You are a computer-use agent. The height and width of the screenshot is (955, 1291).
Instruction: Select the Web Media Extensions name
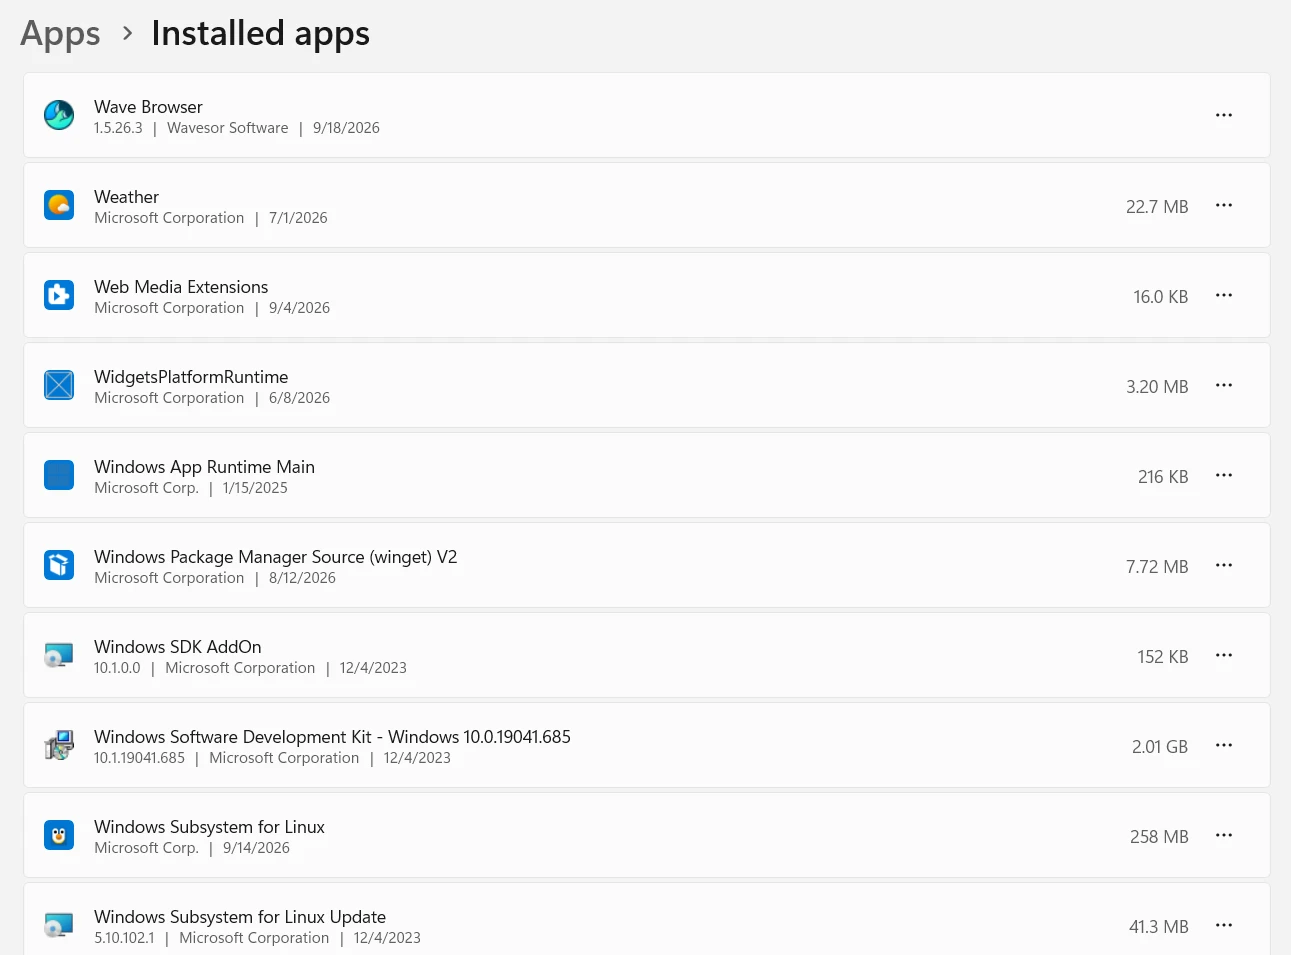(181, 287)
